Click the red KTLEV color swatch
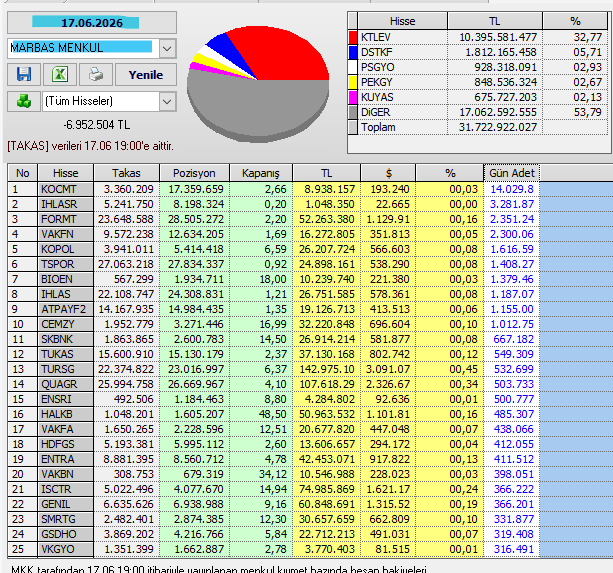Image resolution: width=613 pixels, height=573 pixels. [353, 37]
